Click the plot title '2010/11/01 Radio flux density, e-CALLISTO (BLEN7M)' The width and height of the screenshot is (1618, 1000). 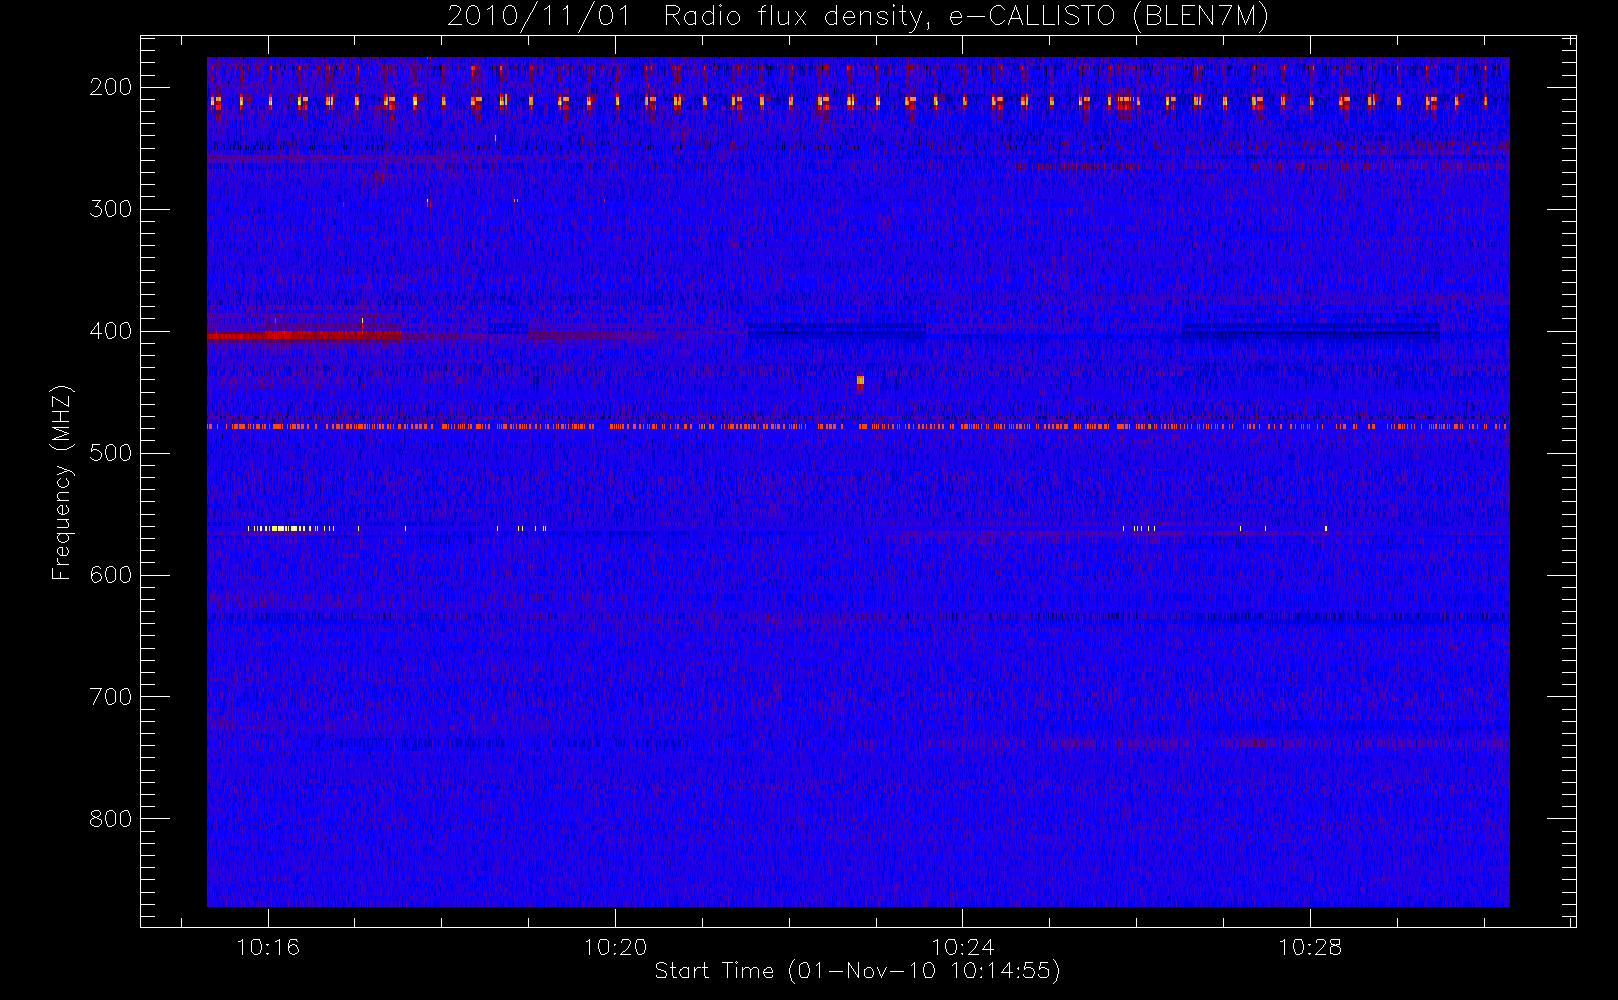[x=858, y=17]
